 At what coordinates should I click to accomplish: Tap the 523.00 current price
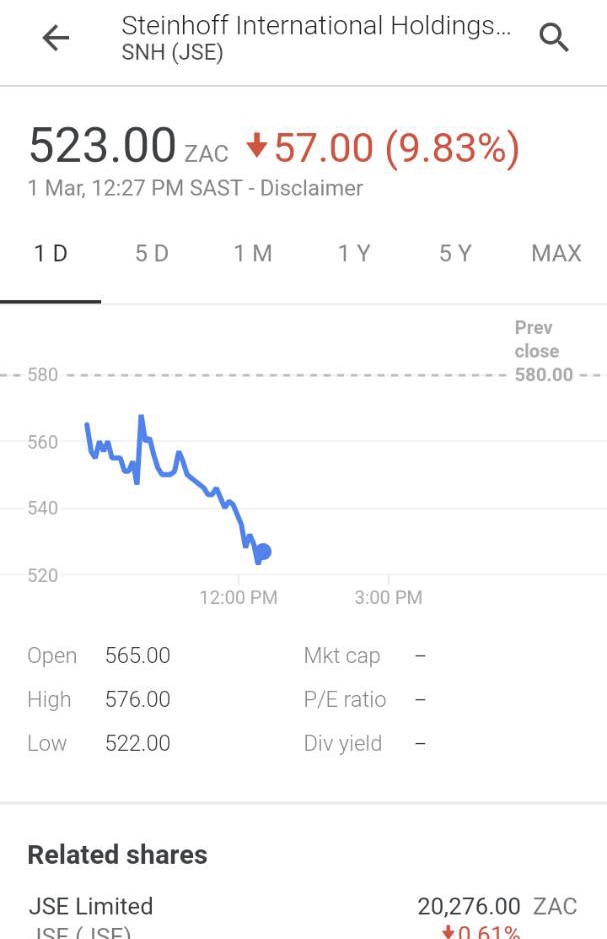point(103,146)
